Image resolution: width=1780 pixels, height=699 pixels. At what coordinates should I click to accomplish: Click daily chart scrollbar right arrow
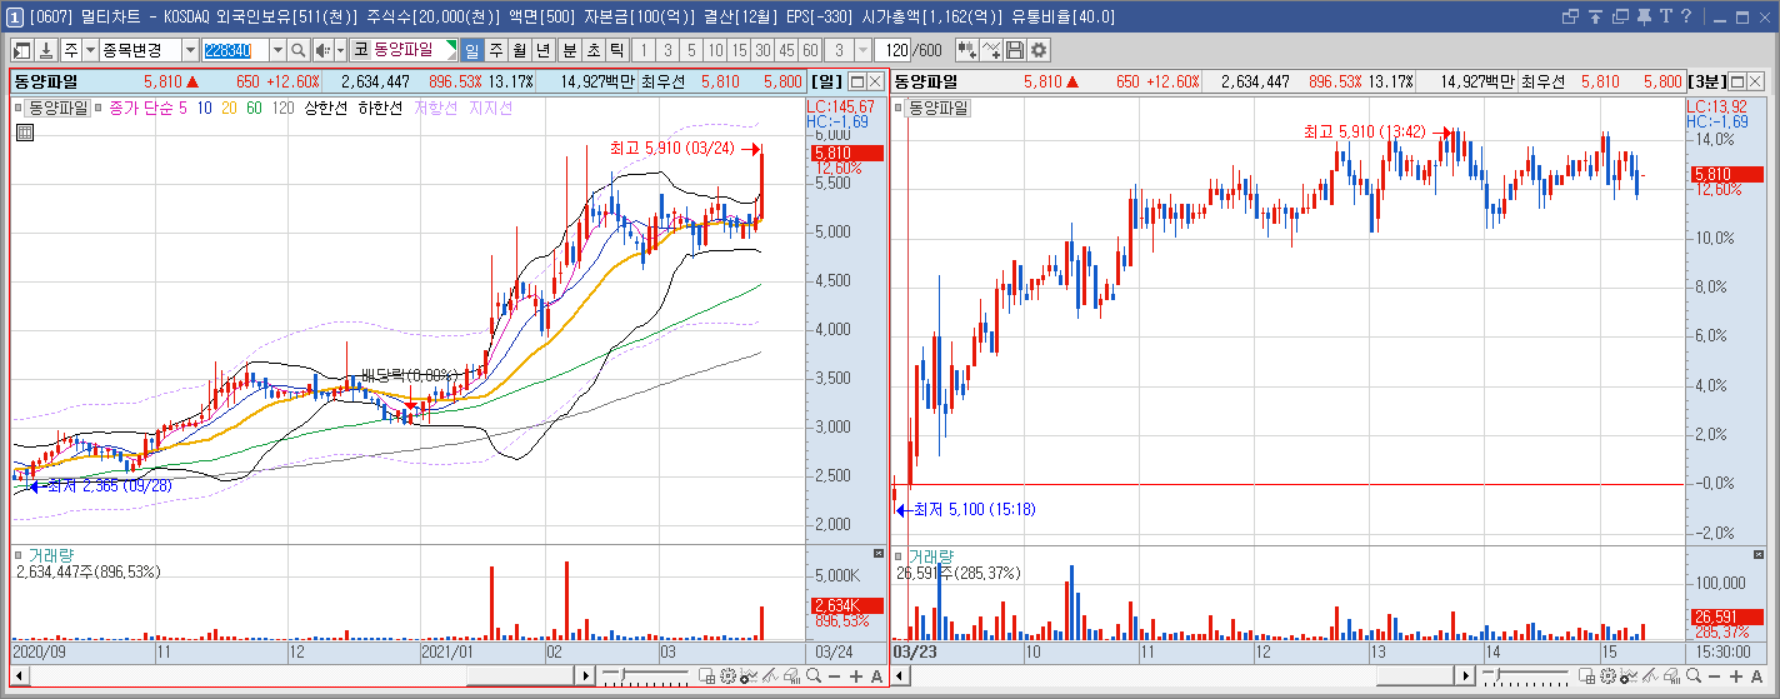tap(586, 676)
